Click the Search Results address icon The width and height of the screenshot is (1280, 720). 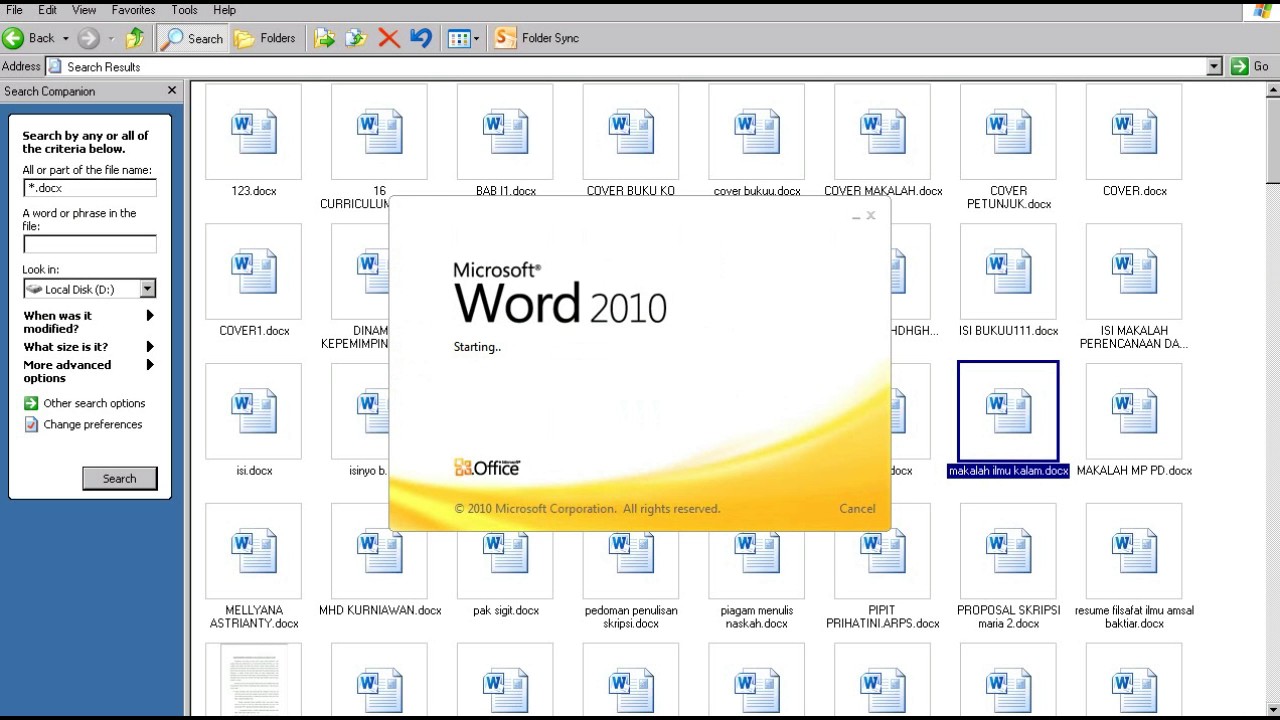[x=56, y=66]
